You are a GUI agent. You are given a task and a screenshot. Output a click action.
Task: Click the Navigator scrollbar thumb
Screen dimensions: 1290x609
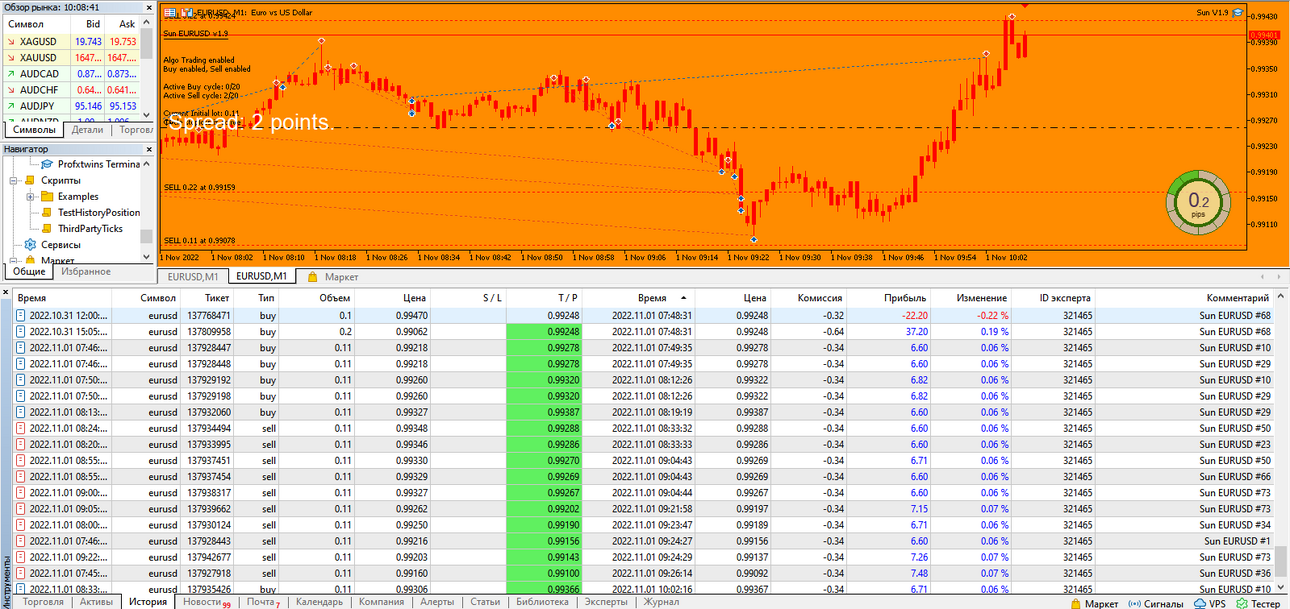click(147, 236)
